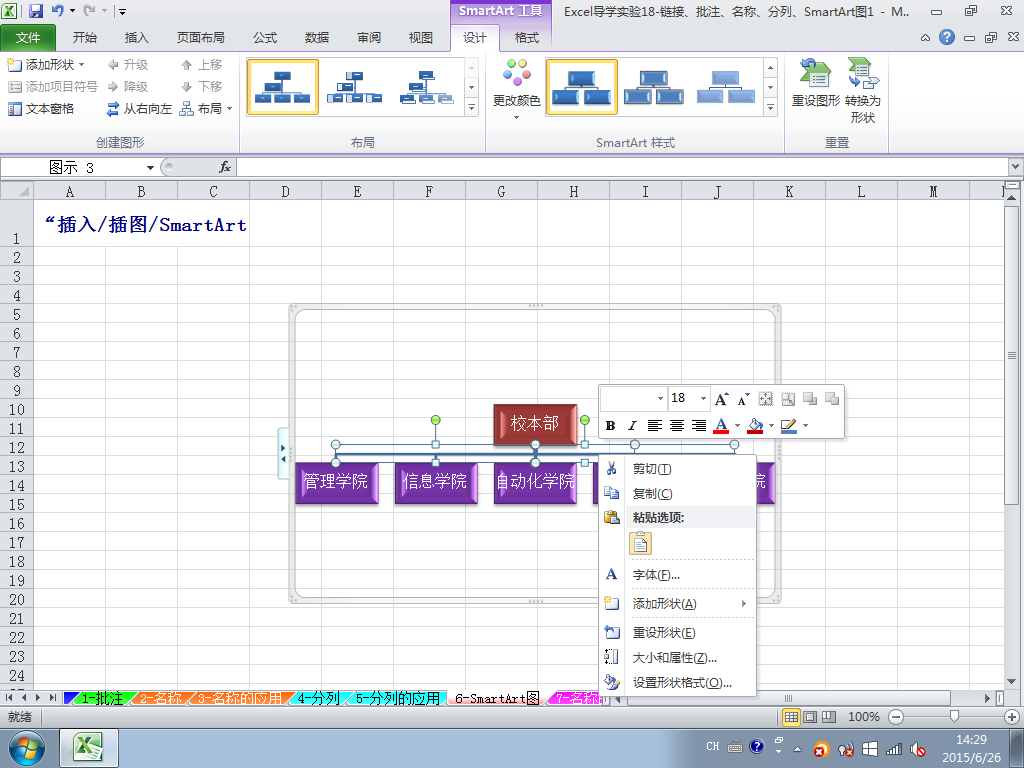Switch to sheet tab 5-分列的应用
The width and height of the screenshot is (1024, 768).
[x=397, y=698]
